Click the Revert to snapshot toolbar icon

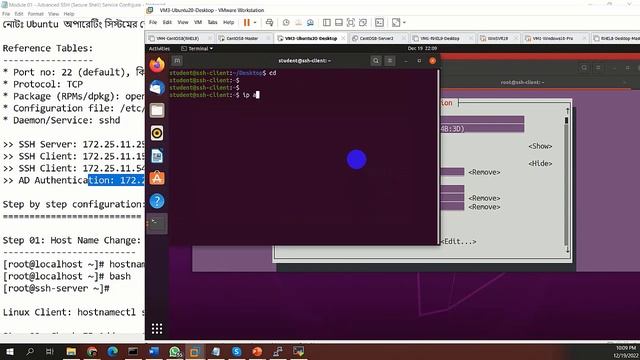coord(298,22)
